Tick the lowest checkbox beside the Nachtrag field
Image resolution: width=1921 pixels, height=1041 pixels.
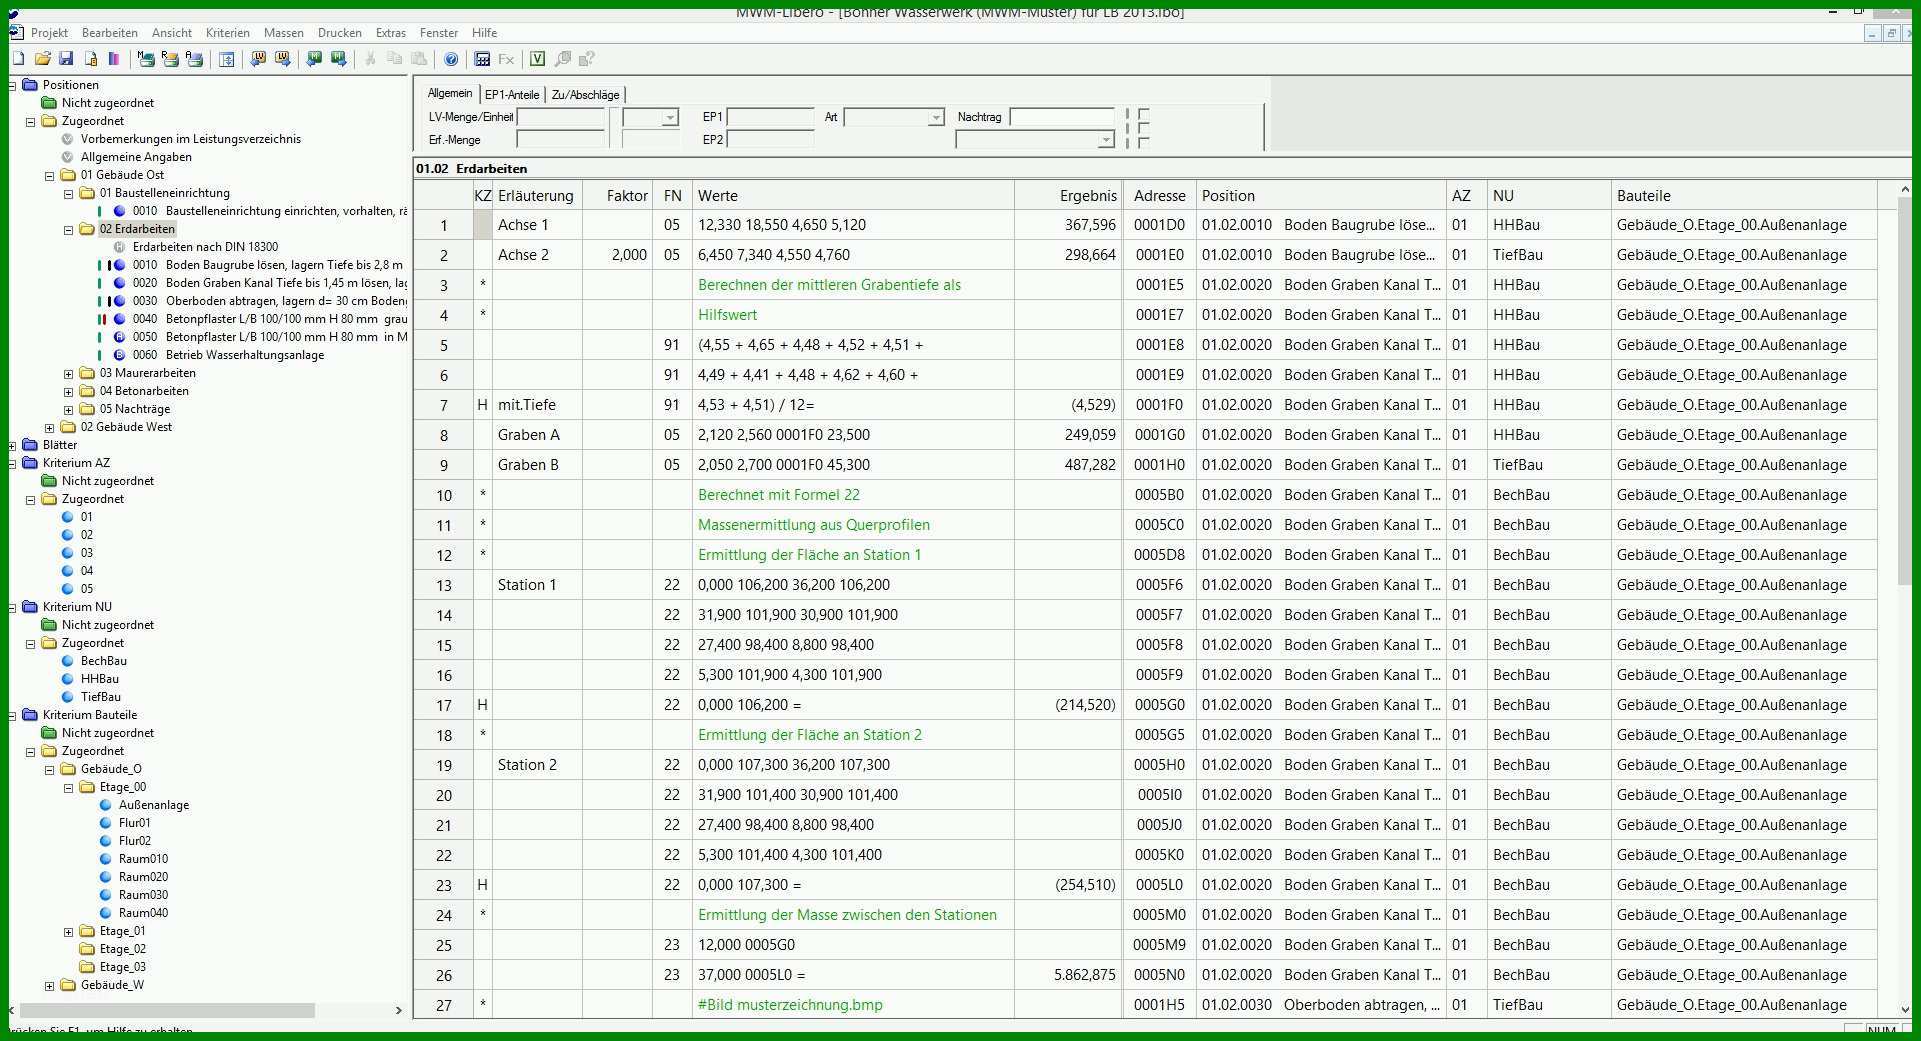1144,142
